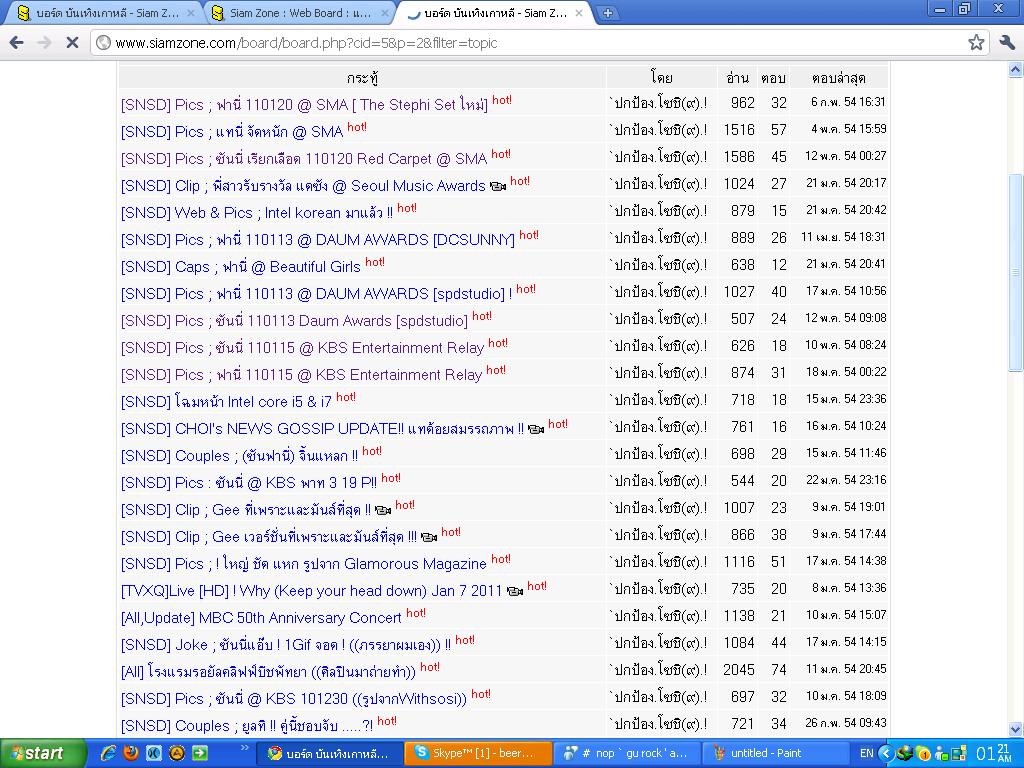Open topic Caps @ Beautiful Girls

240,267
